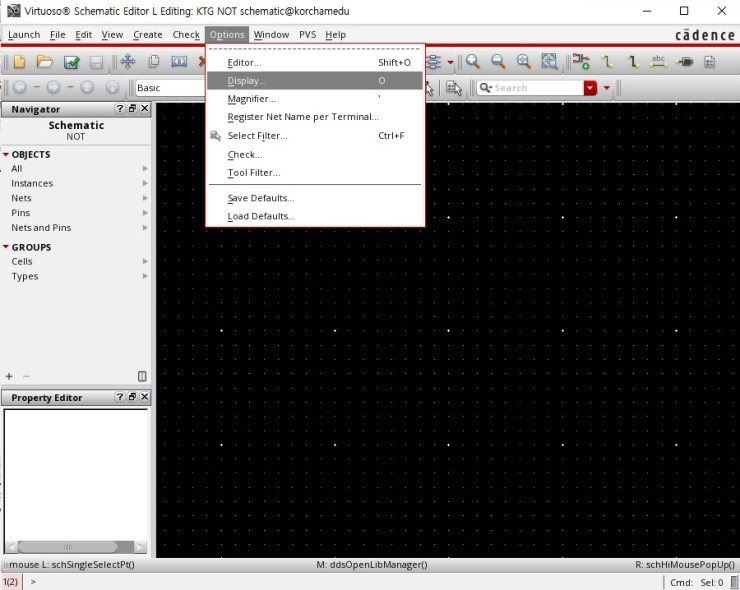Image resolution: width=740 pixels, height=590 pixels.
Task: Click the Zoom to Fit icon
Action: pos(549,62)
